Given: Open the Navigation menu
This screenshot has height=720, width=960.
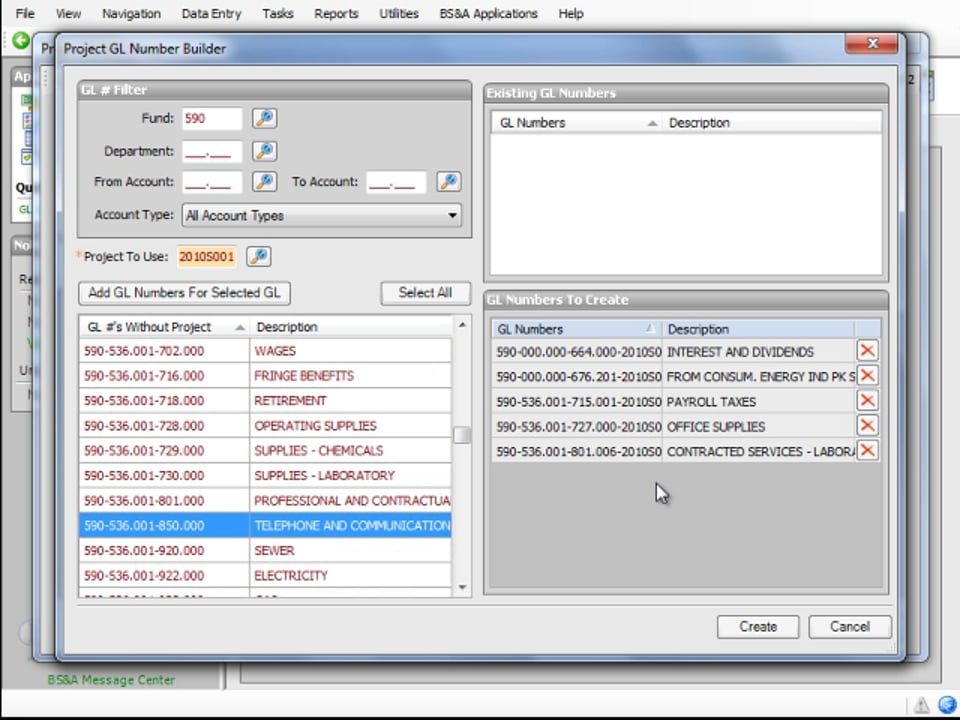Looking at the screenshot, I should tap(131, 13).
